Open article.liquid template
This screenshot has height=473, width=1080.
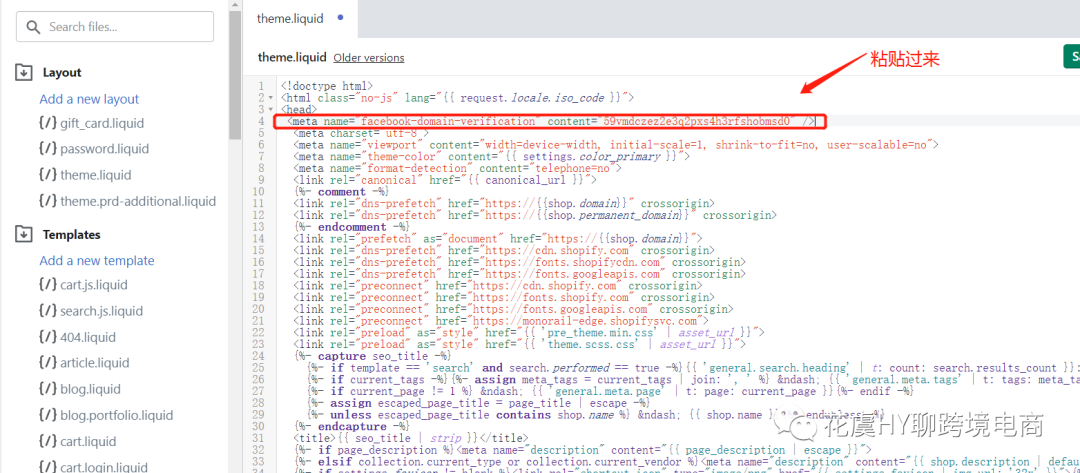tap(94, 363)
